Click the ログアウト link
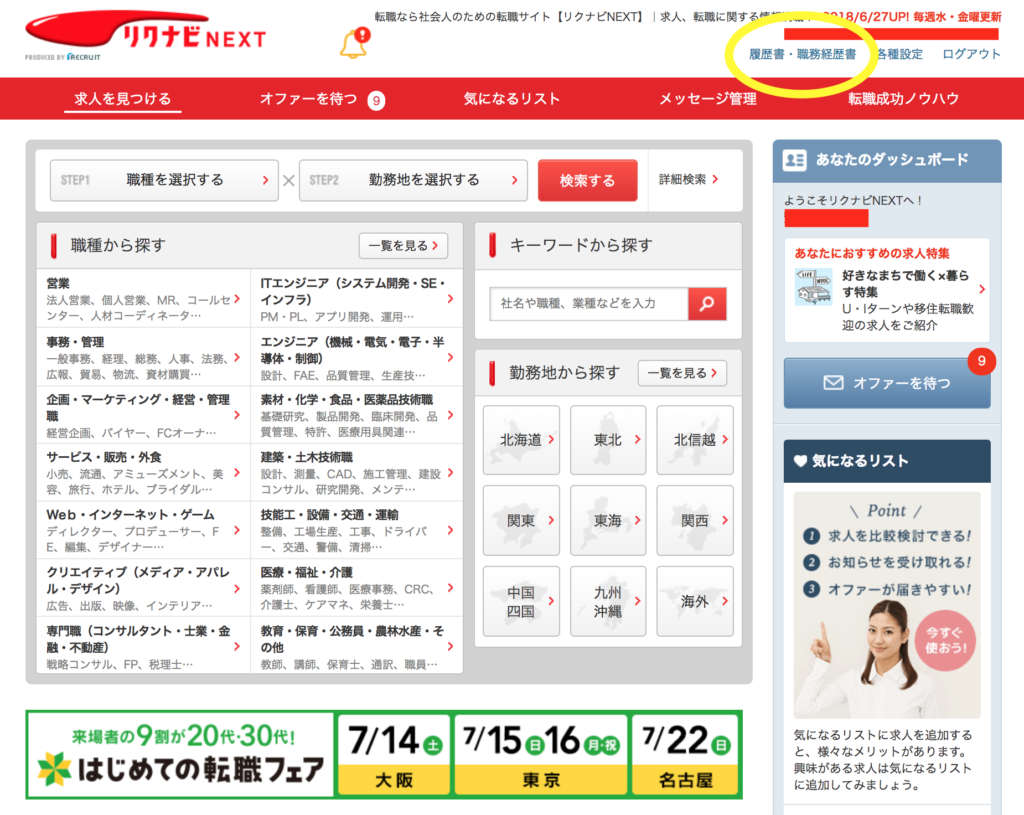Screen dimensions: 1024x815 point(971,54)
